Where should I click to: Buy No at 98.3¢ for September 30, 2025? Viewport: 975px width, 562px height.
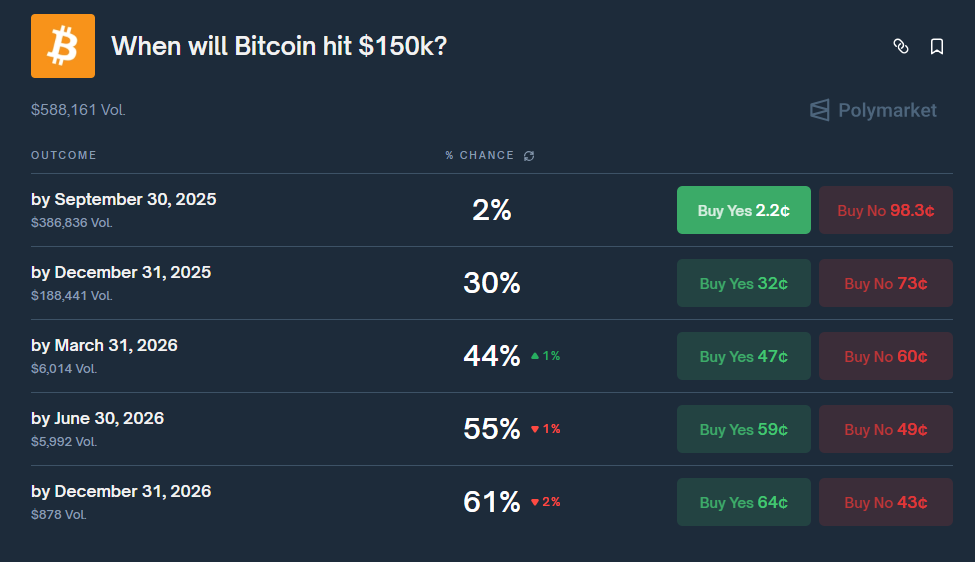pos(885,210)
